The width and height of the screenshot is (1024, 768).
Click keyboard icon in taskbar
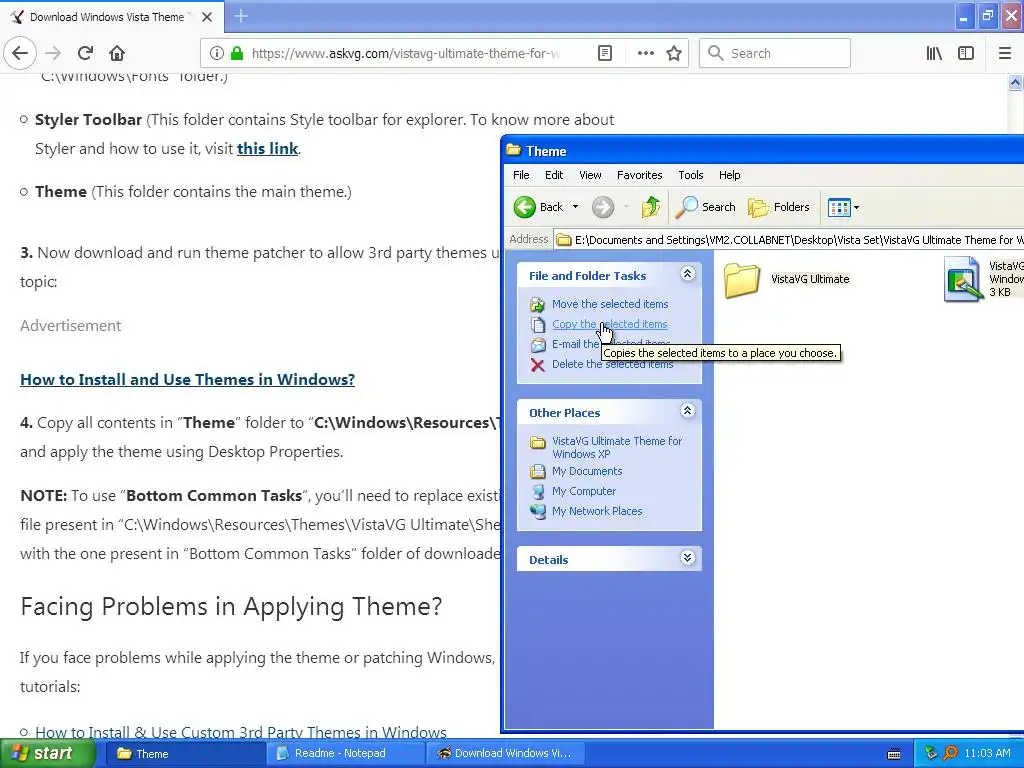tap(894, 754)
